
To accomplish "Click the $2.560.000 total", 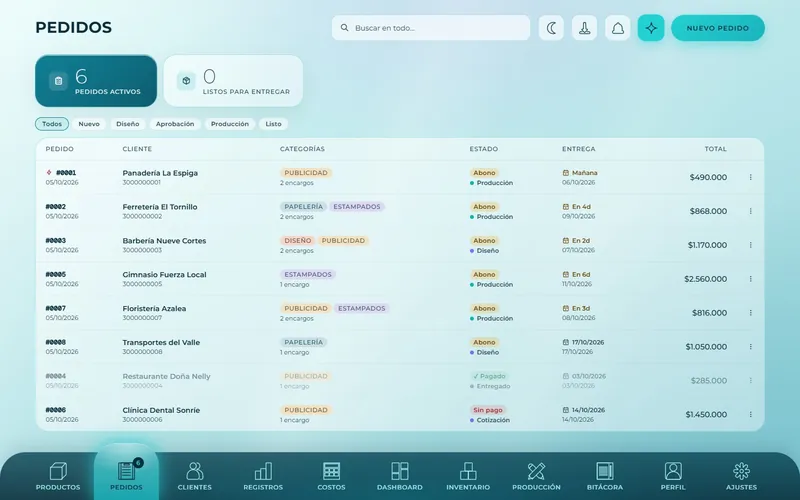I will pyautogui.click(x=706, y=279).
